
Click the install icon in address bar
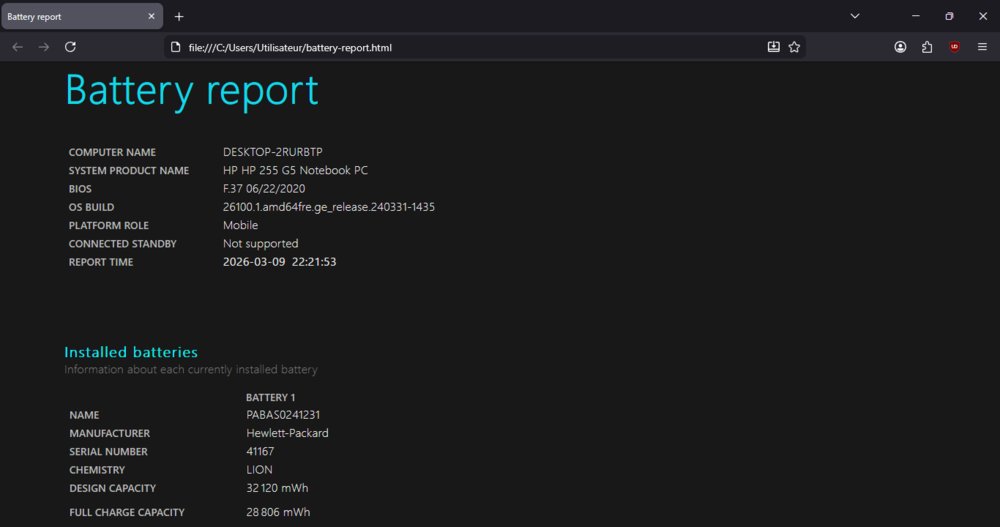point(773,47)
